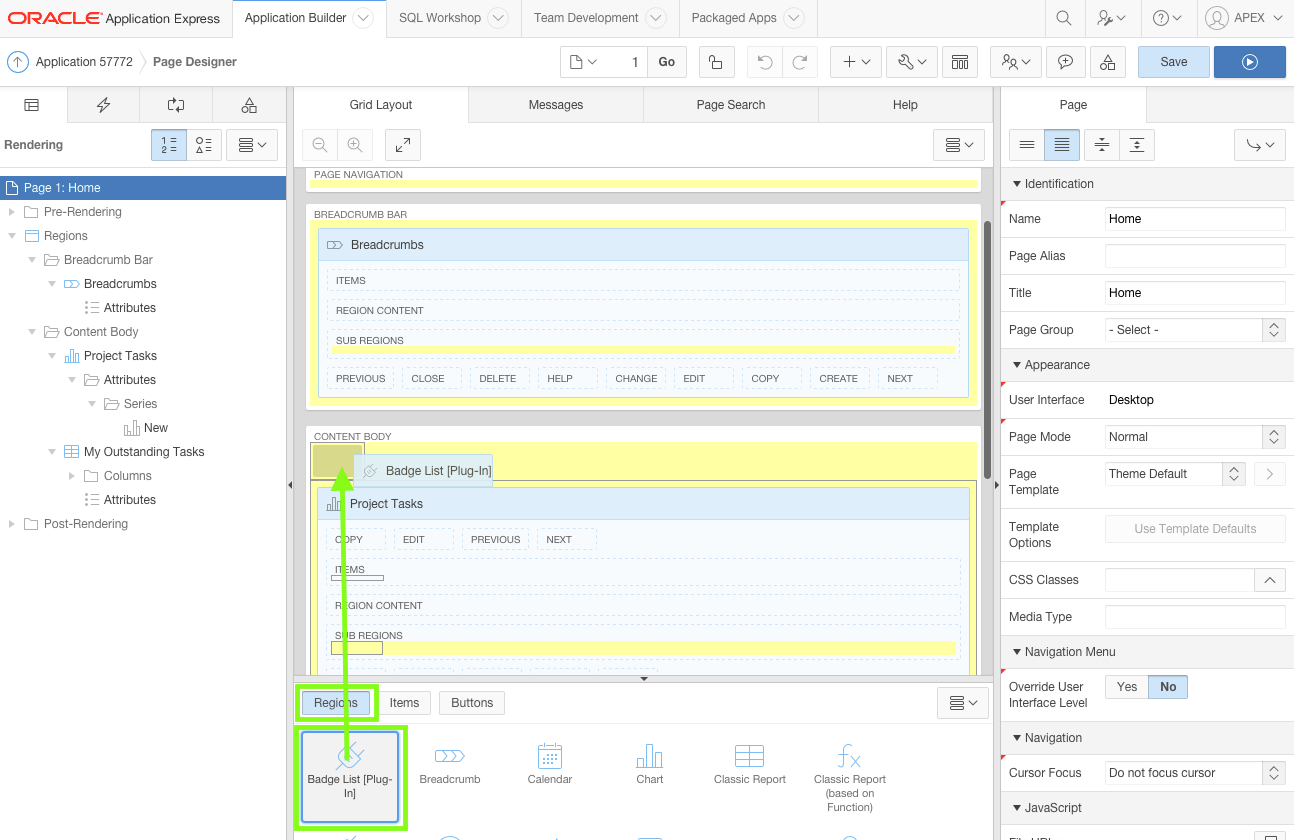Open the SQL Workshop tab

440,18
